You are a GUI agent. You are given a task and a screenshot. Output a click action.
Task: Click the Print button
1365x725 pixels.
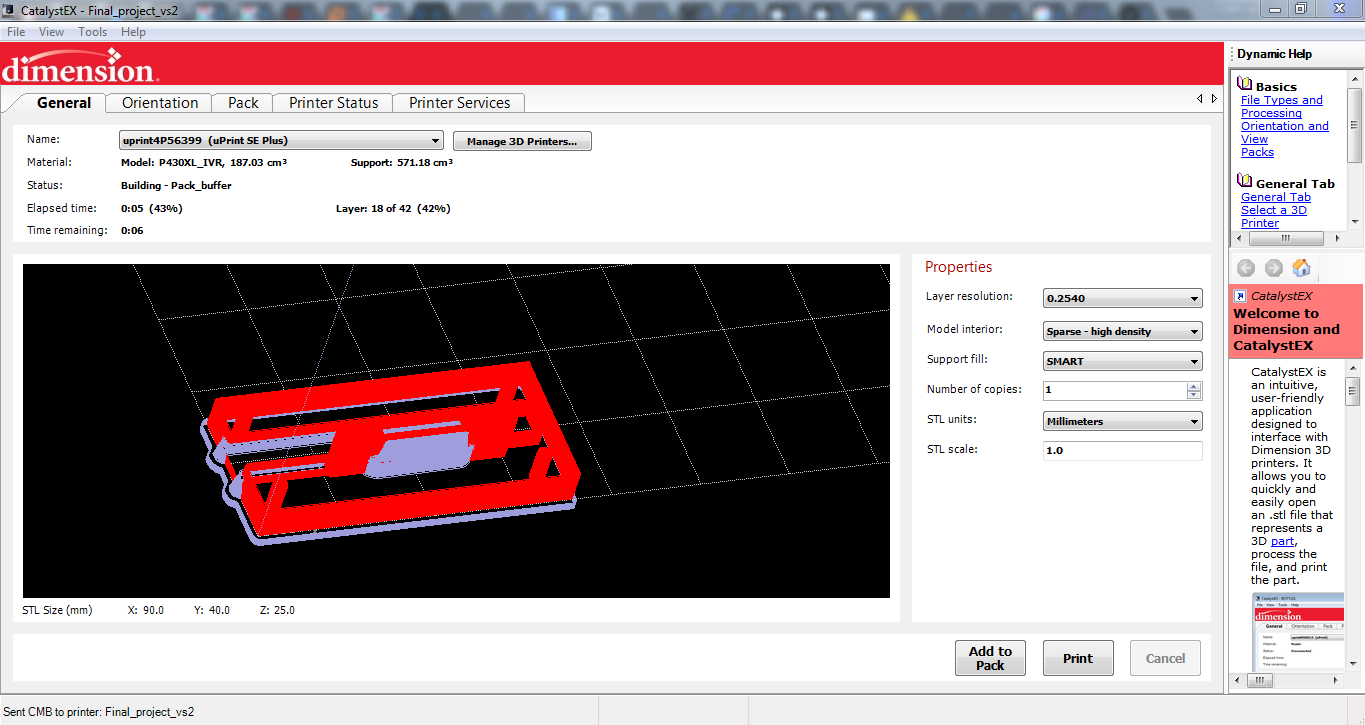coord(1078,658)
